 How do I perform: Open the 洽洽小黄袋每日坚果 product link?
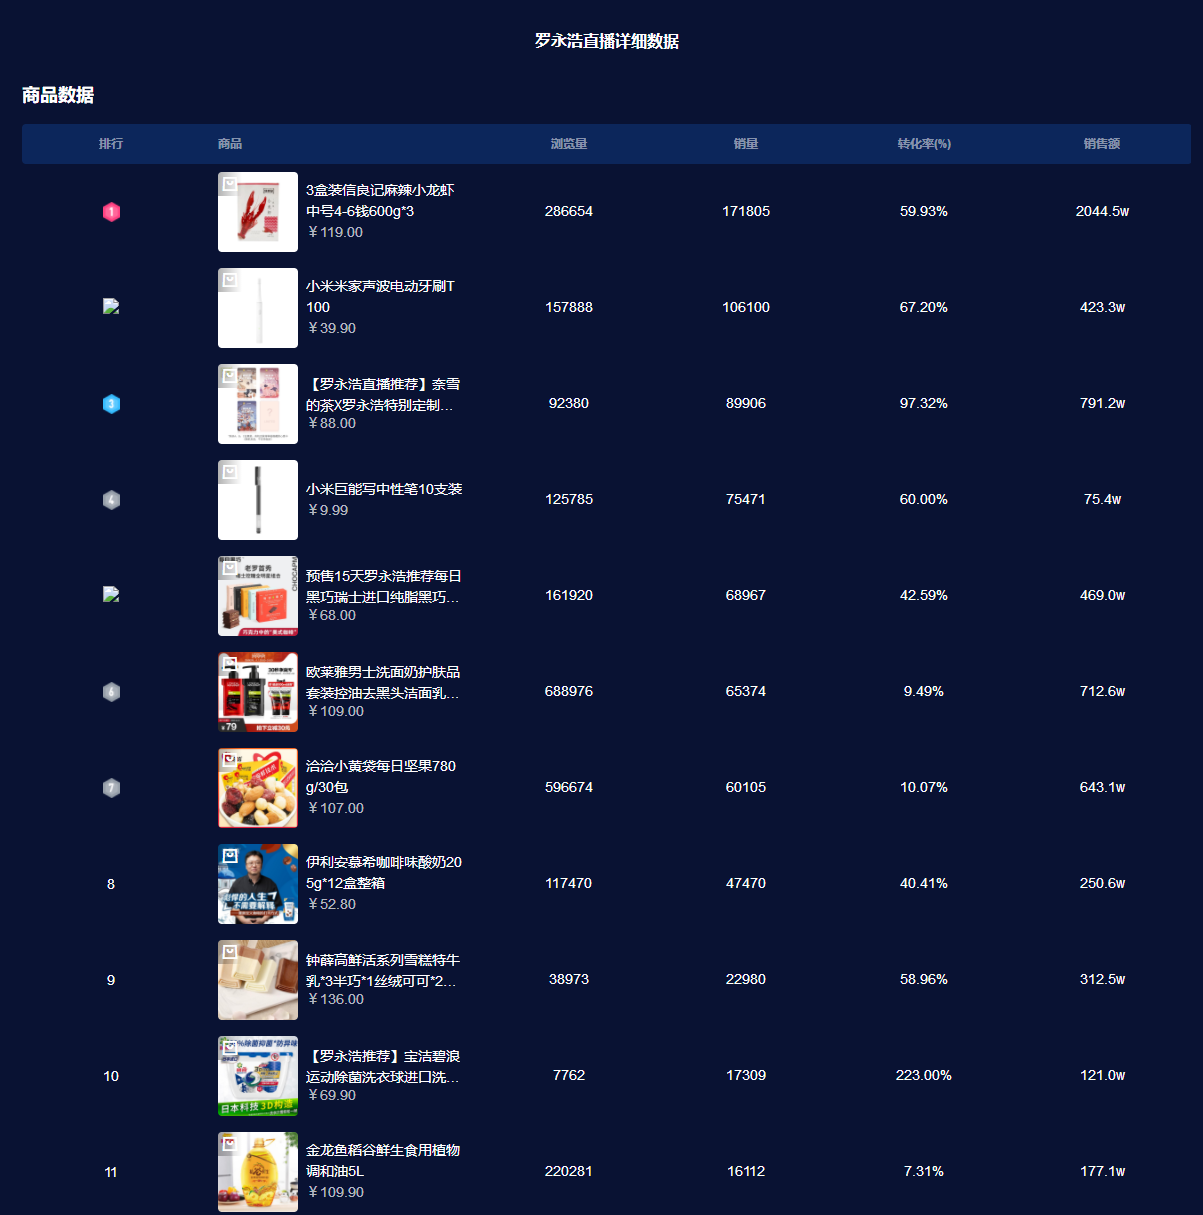point(380,776)
